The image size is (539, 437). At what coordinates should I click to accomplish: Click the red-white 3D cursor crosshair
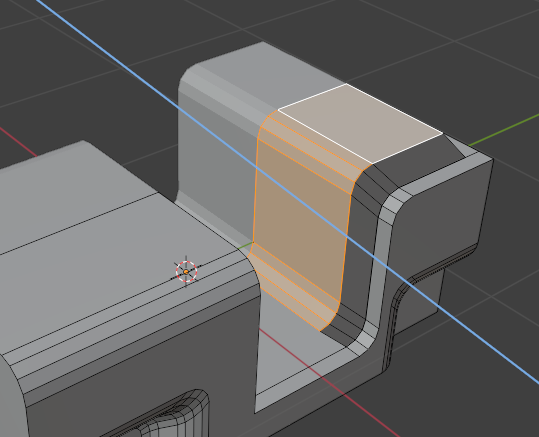186,272
